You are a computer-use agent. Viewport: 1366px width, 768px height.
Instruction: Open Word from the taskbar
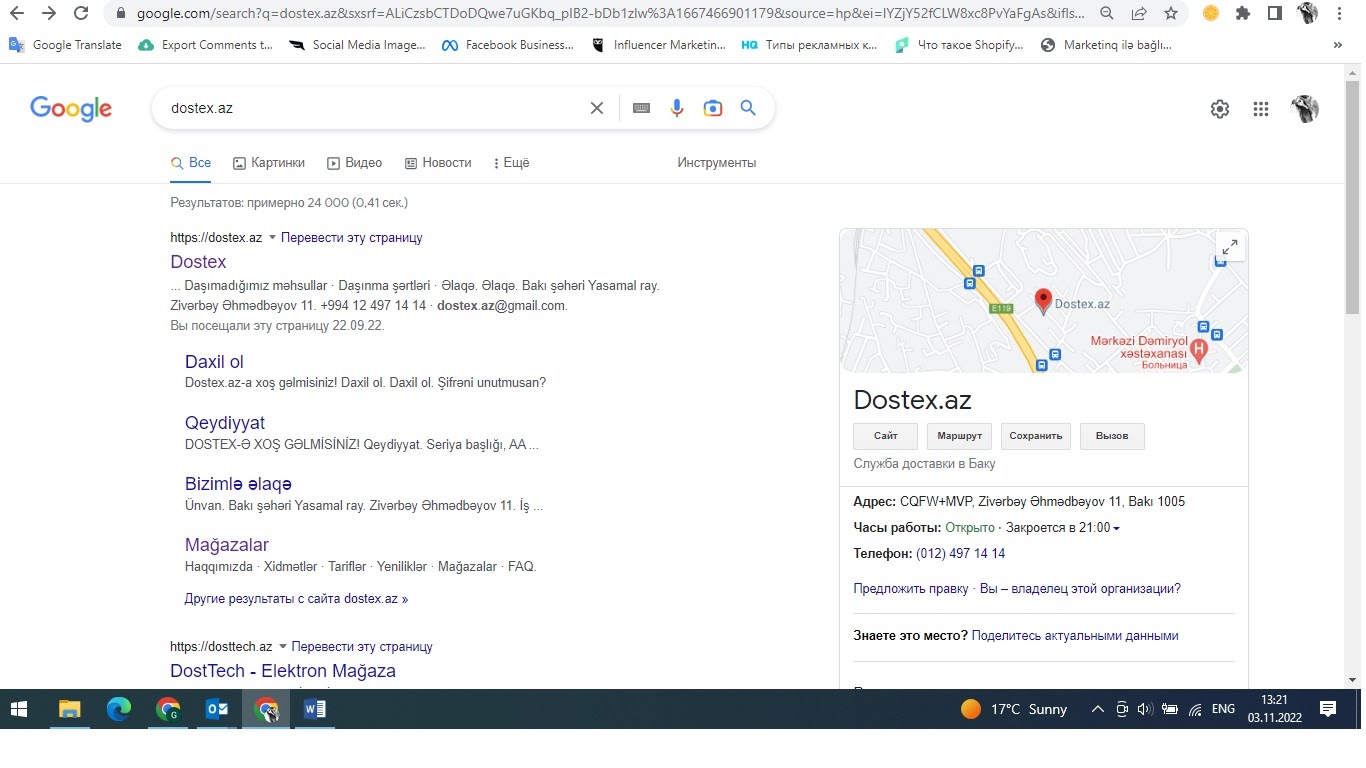[315, 709]
